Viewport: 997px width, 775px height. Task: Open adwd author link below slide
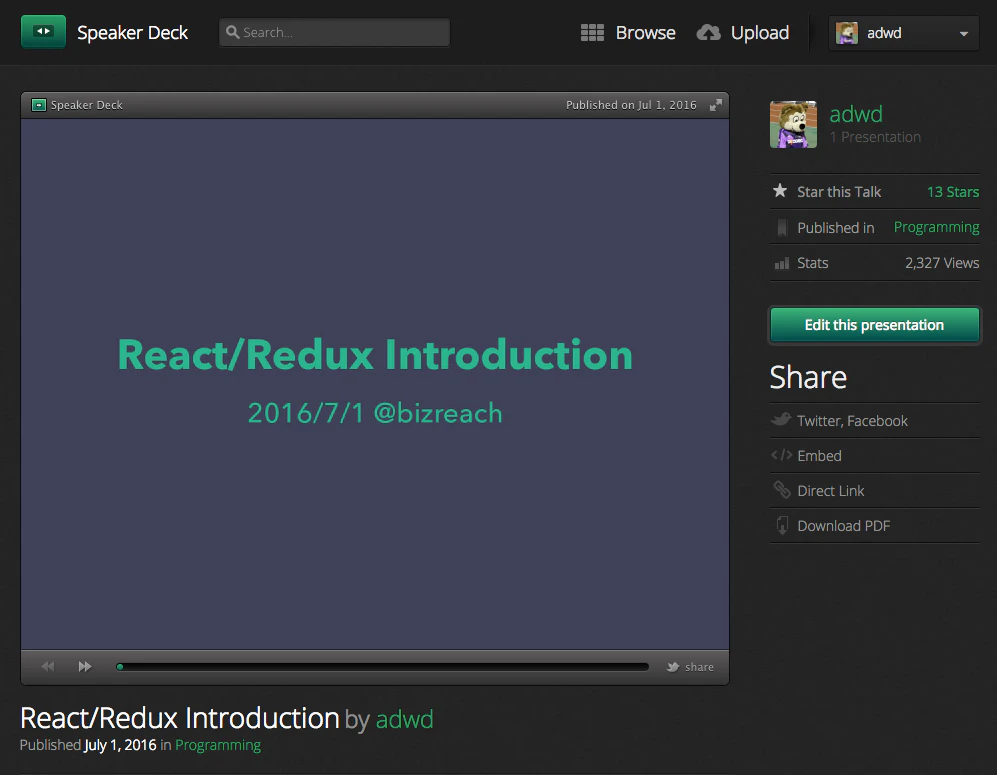coord(404,719)
